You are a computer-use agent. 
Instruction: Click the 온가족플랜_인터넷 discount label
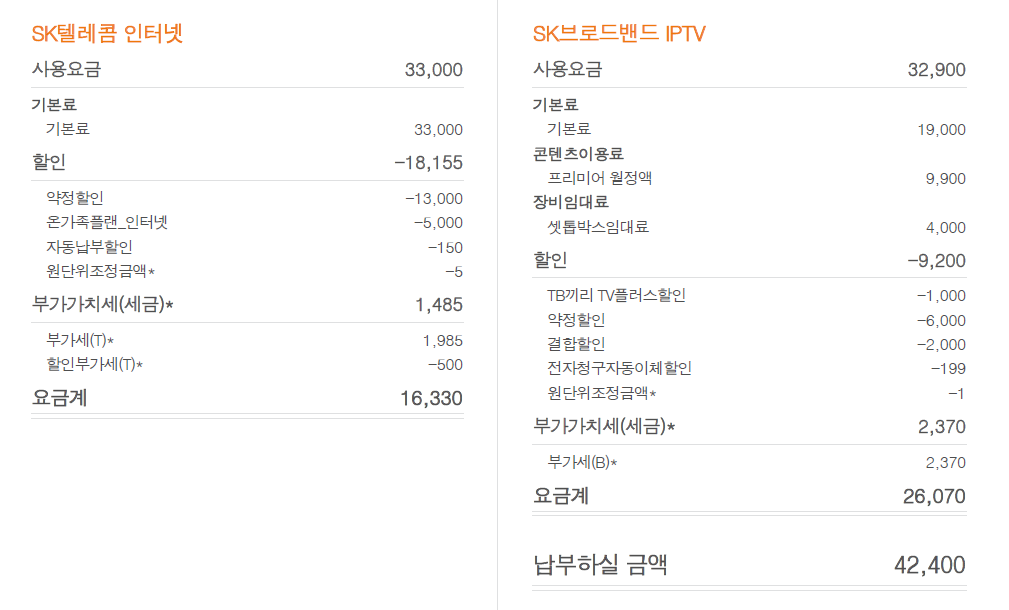tap(107, 222)
